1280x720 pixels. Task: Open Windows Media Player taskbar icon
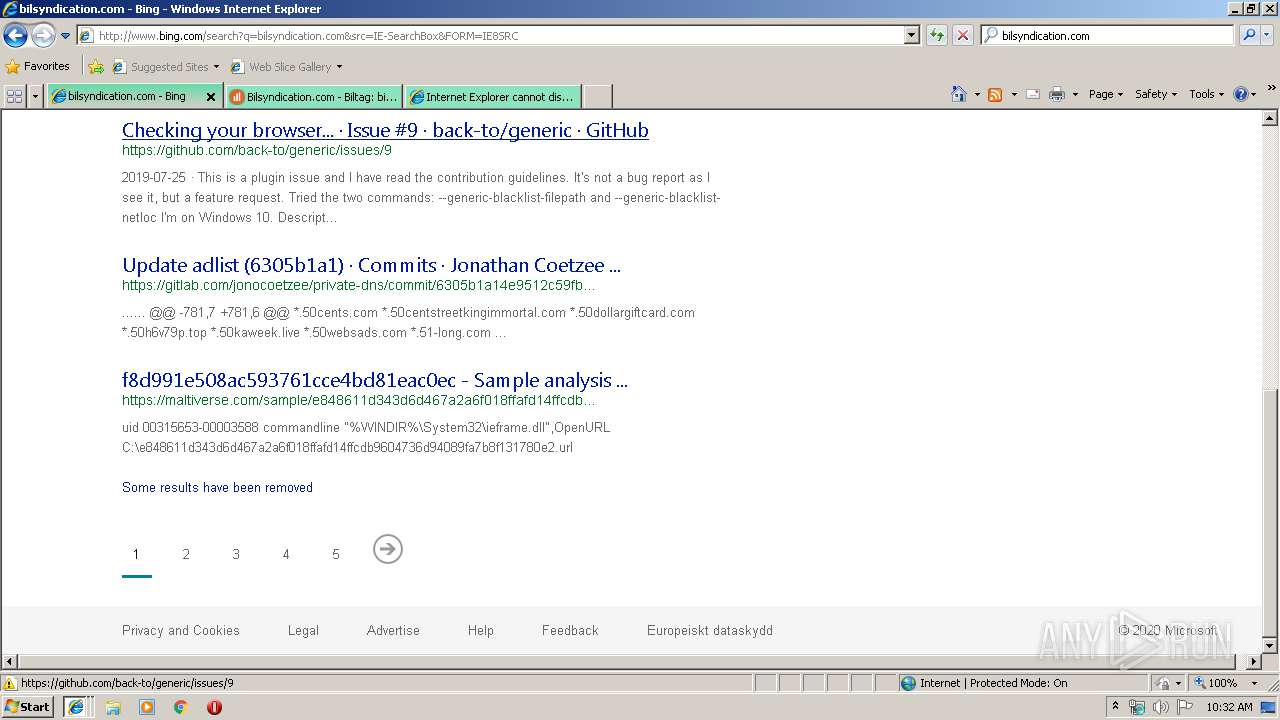[x=147, y=707]
